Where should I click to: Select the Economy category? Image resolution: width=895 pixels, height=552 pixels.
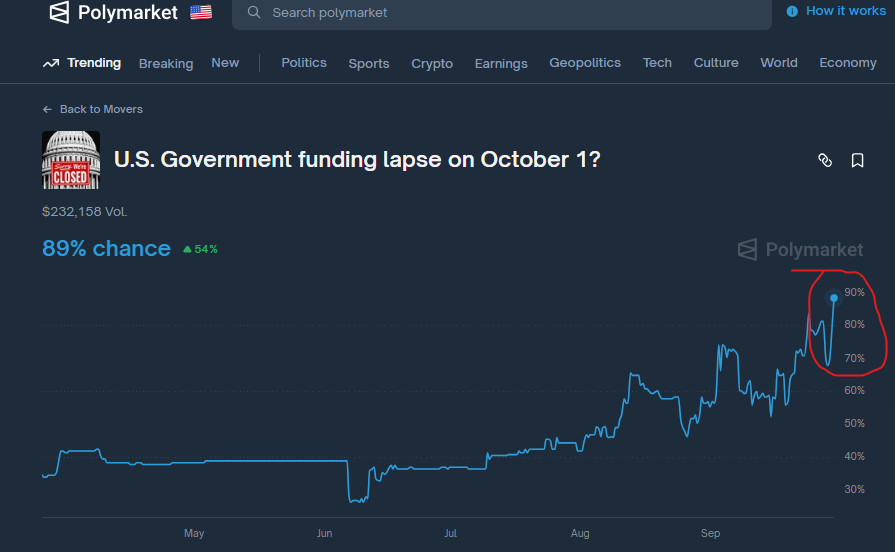(847, 63)
